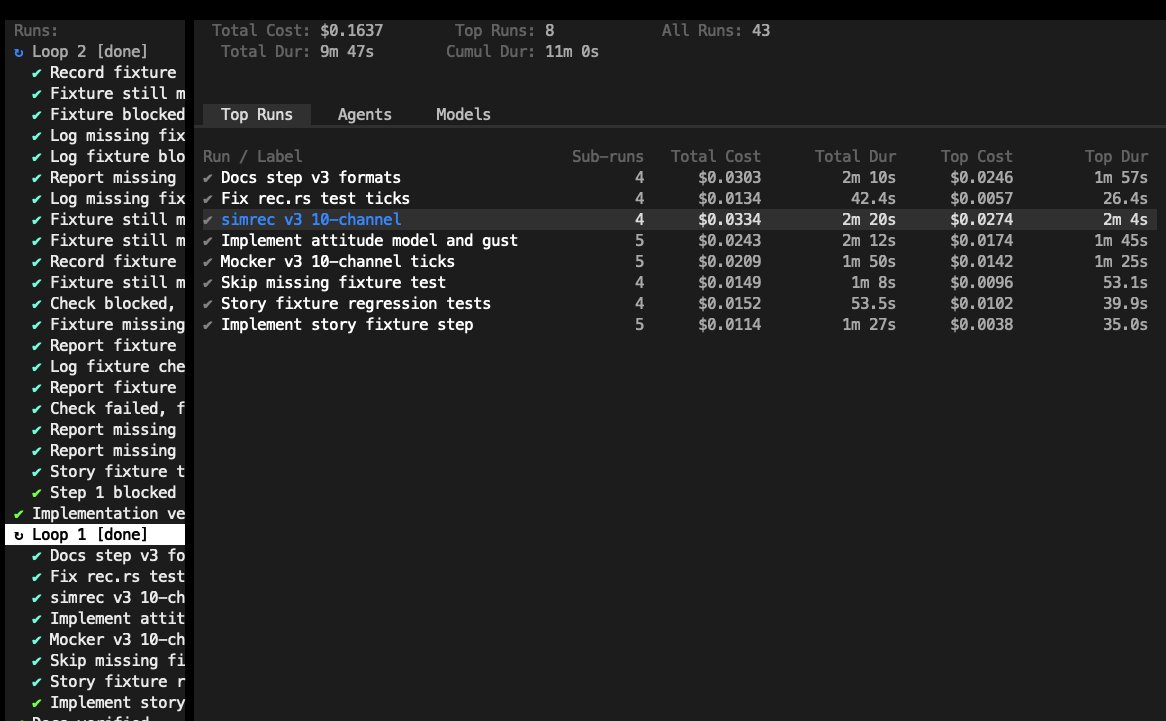This screenshot has width=1166, height=721.
Task: Select the Check blocked, sidebar item
Action: 112,303
